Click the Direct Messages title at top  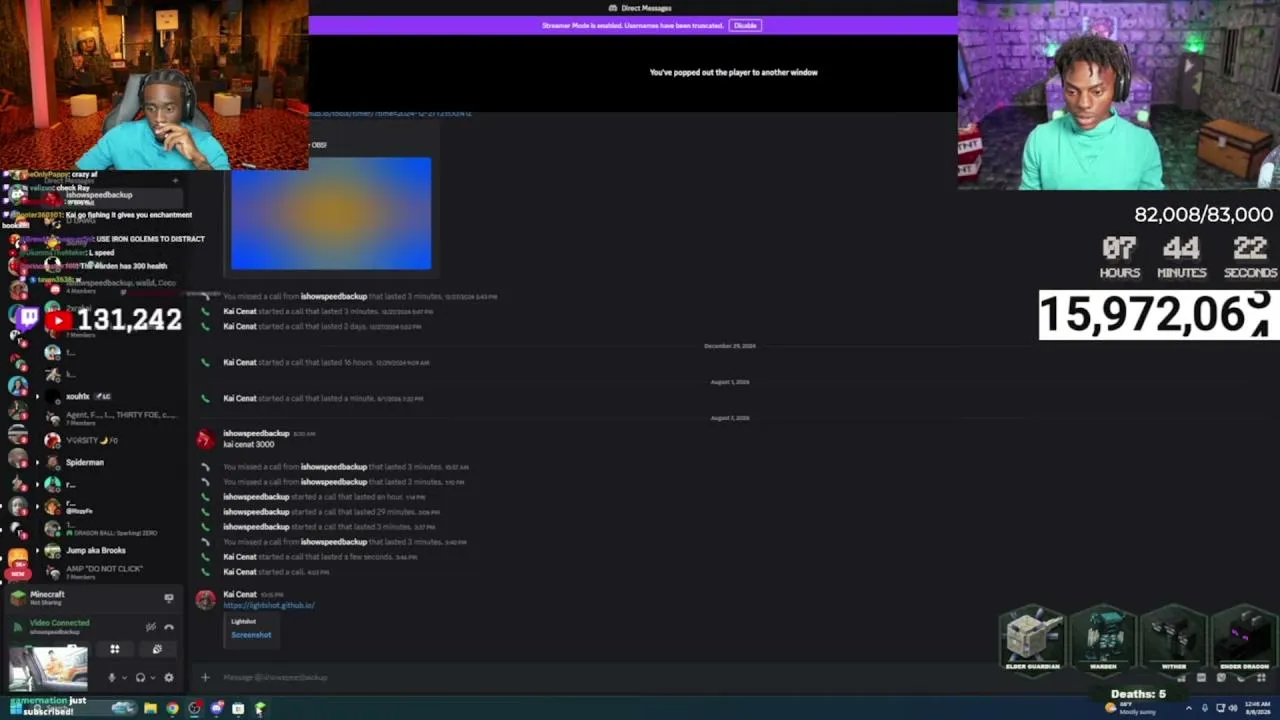point(646,8)
